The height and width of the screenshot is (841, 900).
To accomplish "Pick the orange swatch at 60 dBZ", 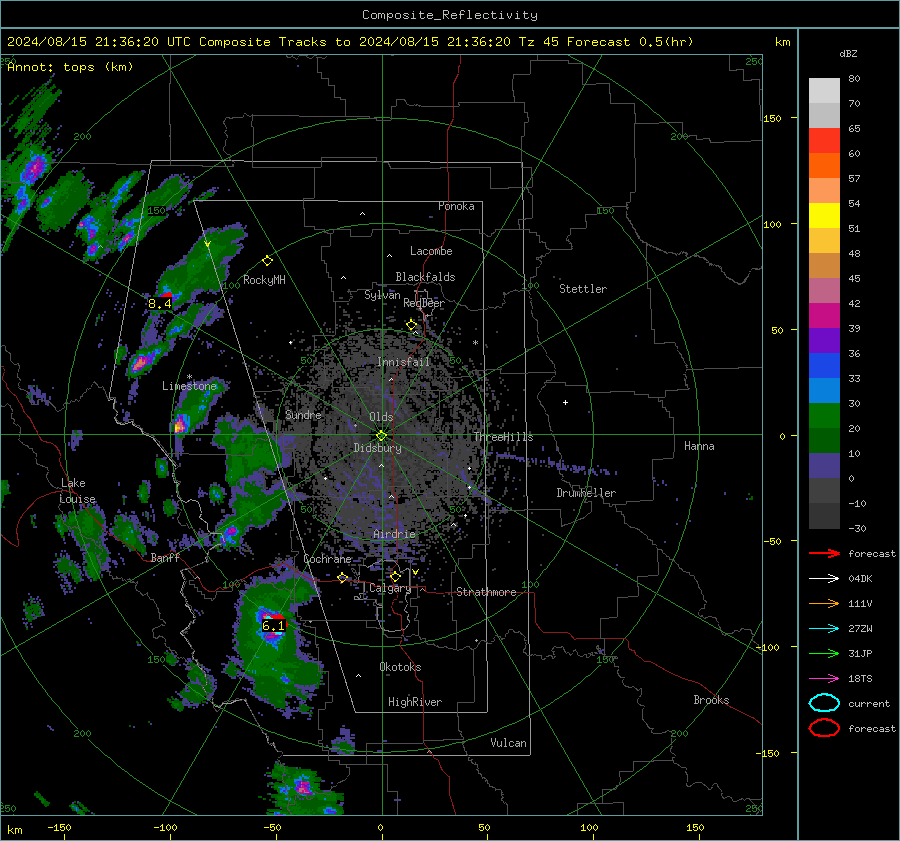I will [824, 166].
